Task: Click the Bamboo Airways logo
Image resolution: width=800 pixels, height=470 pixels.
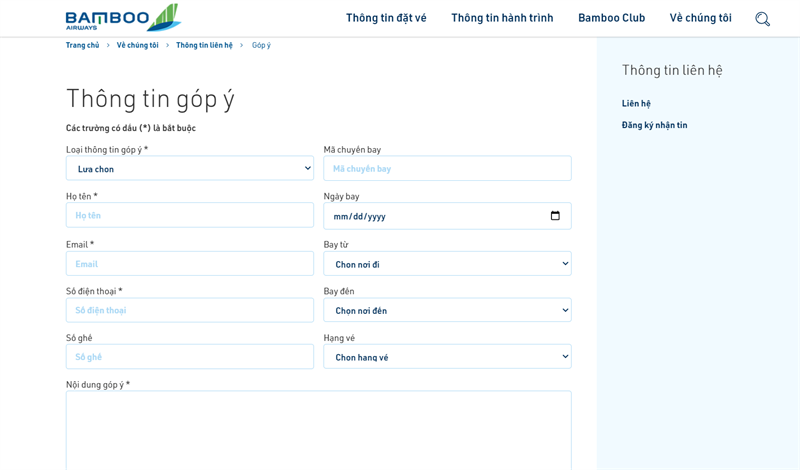Action: pyautogui.click(x=123, y=18)
